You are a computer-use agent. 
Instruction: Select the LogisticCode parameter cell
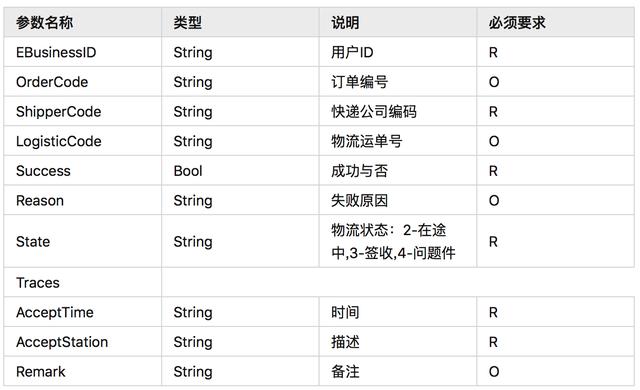(x=83, y=141)
